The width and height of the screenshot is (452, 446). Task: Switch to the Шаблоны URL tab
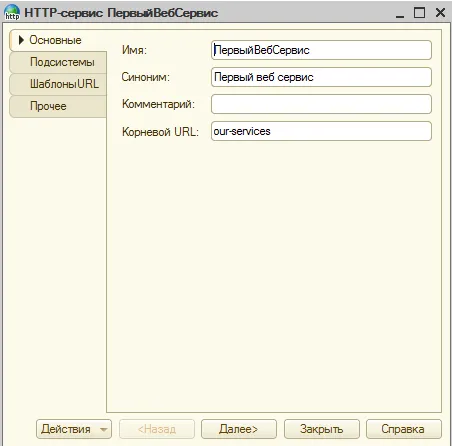click(x=58, y=84)
